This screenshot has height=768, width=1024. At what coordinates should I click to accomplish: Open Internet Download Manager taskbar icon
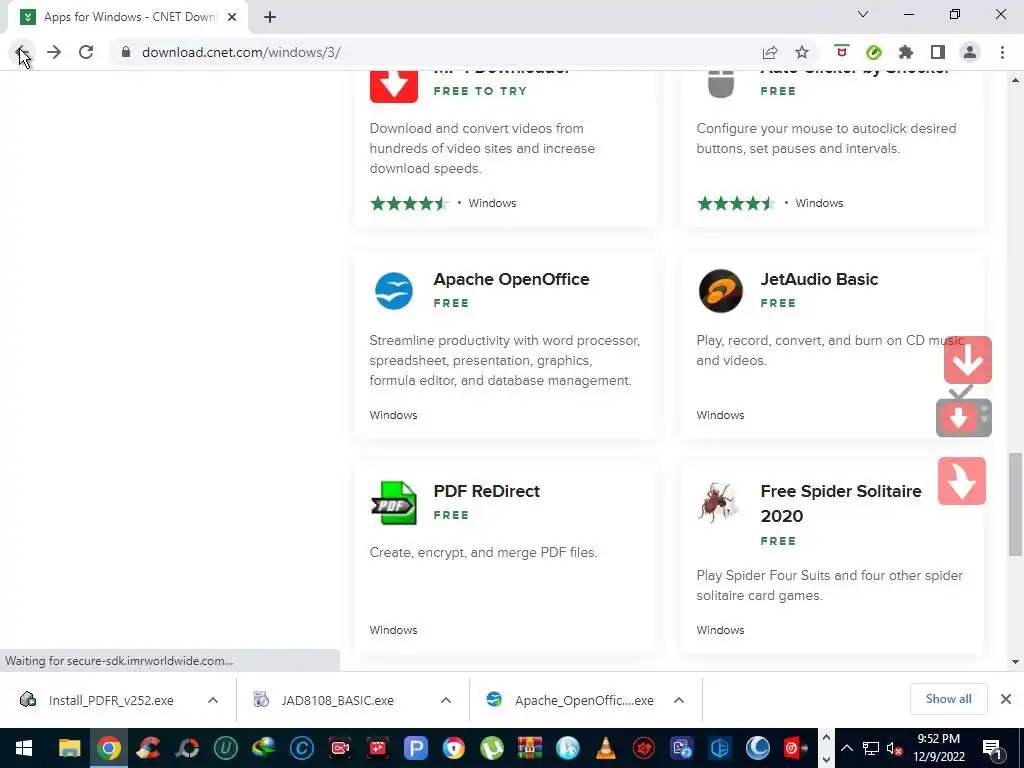(x=264, y=748)
